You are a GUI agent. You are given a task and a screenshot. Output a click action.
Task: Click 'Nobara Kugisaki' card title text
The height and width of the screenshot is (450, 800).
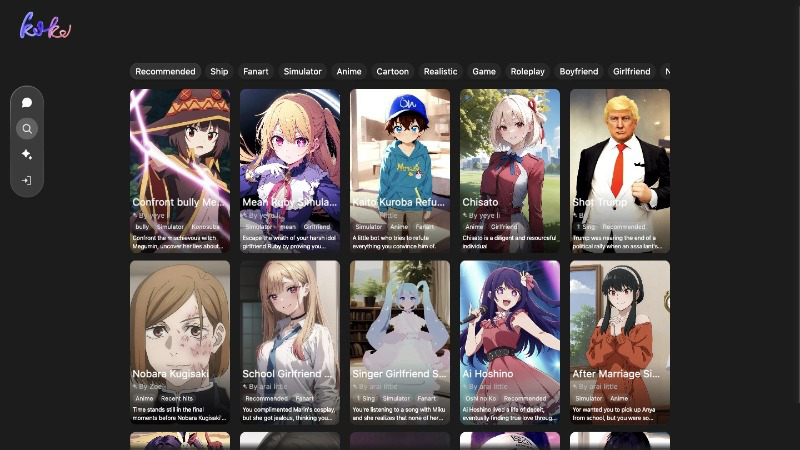(170, 374)
